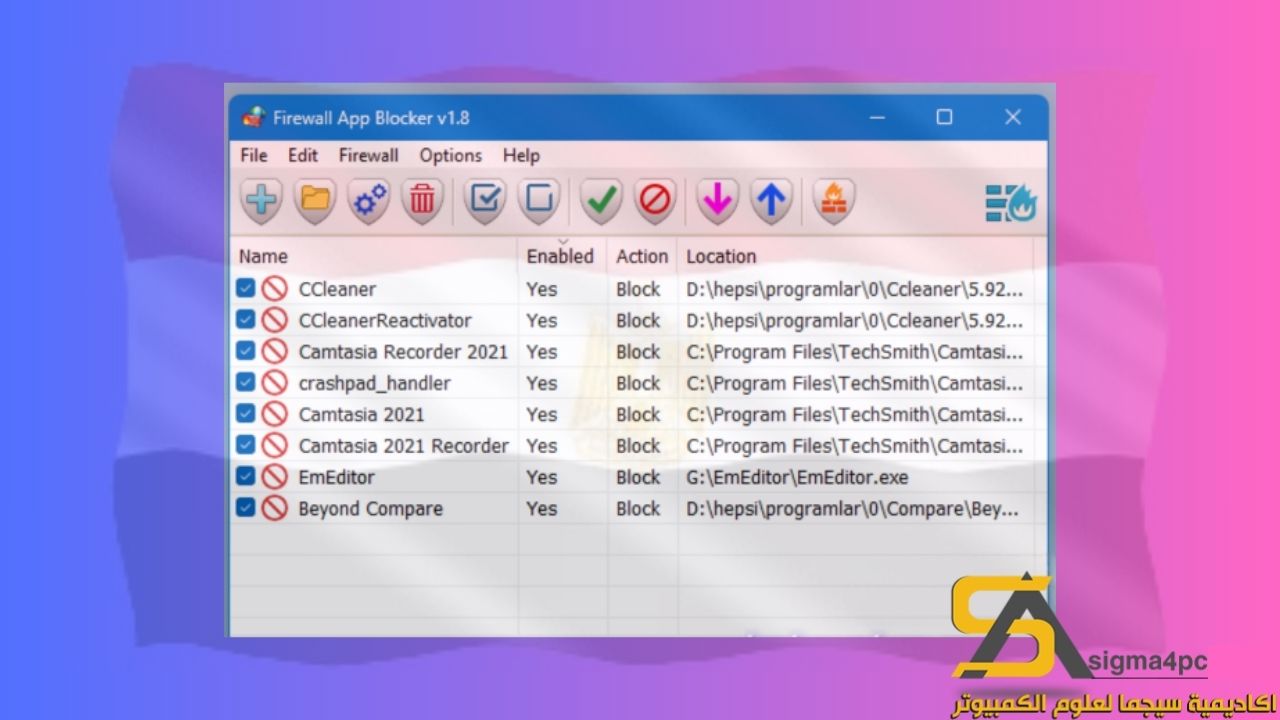Screen dimensions: 1280x720
Task: Uncheck the Beyond Compare checkbox
Action: (246, 507)
